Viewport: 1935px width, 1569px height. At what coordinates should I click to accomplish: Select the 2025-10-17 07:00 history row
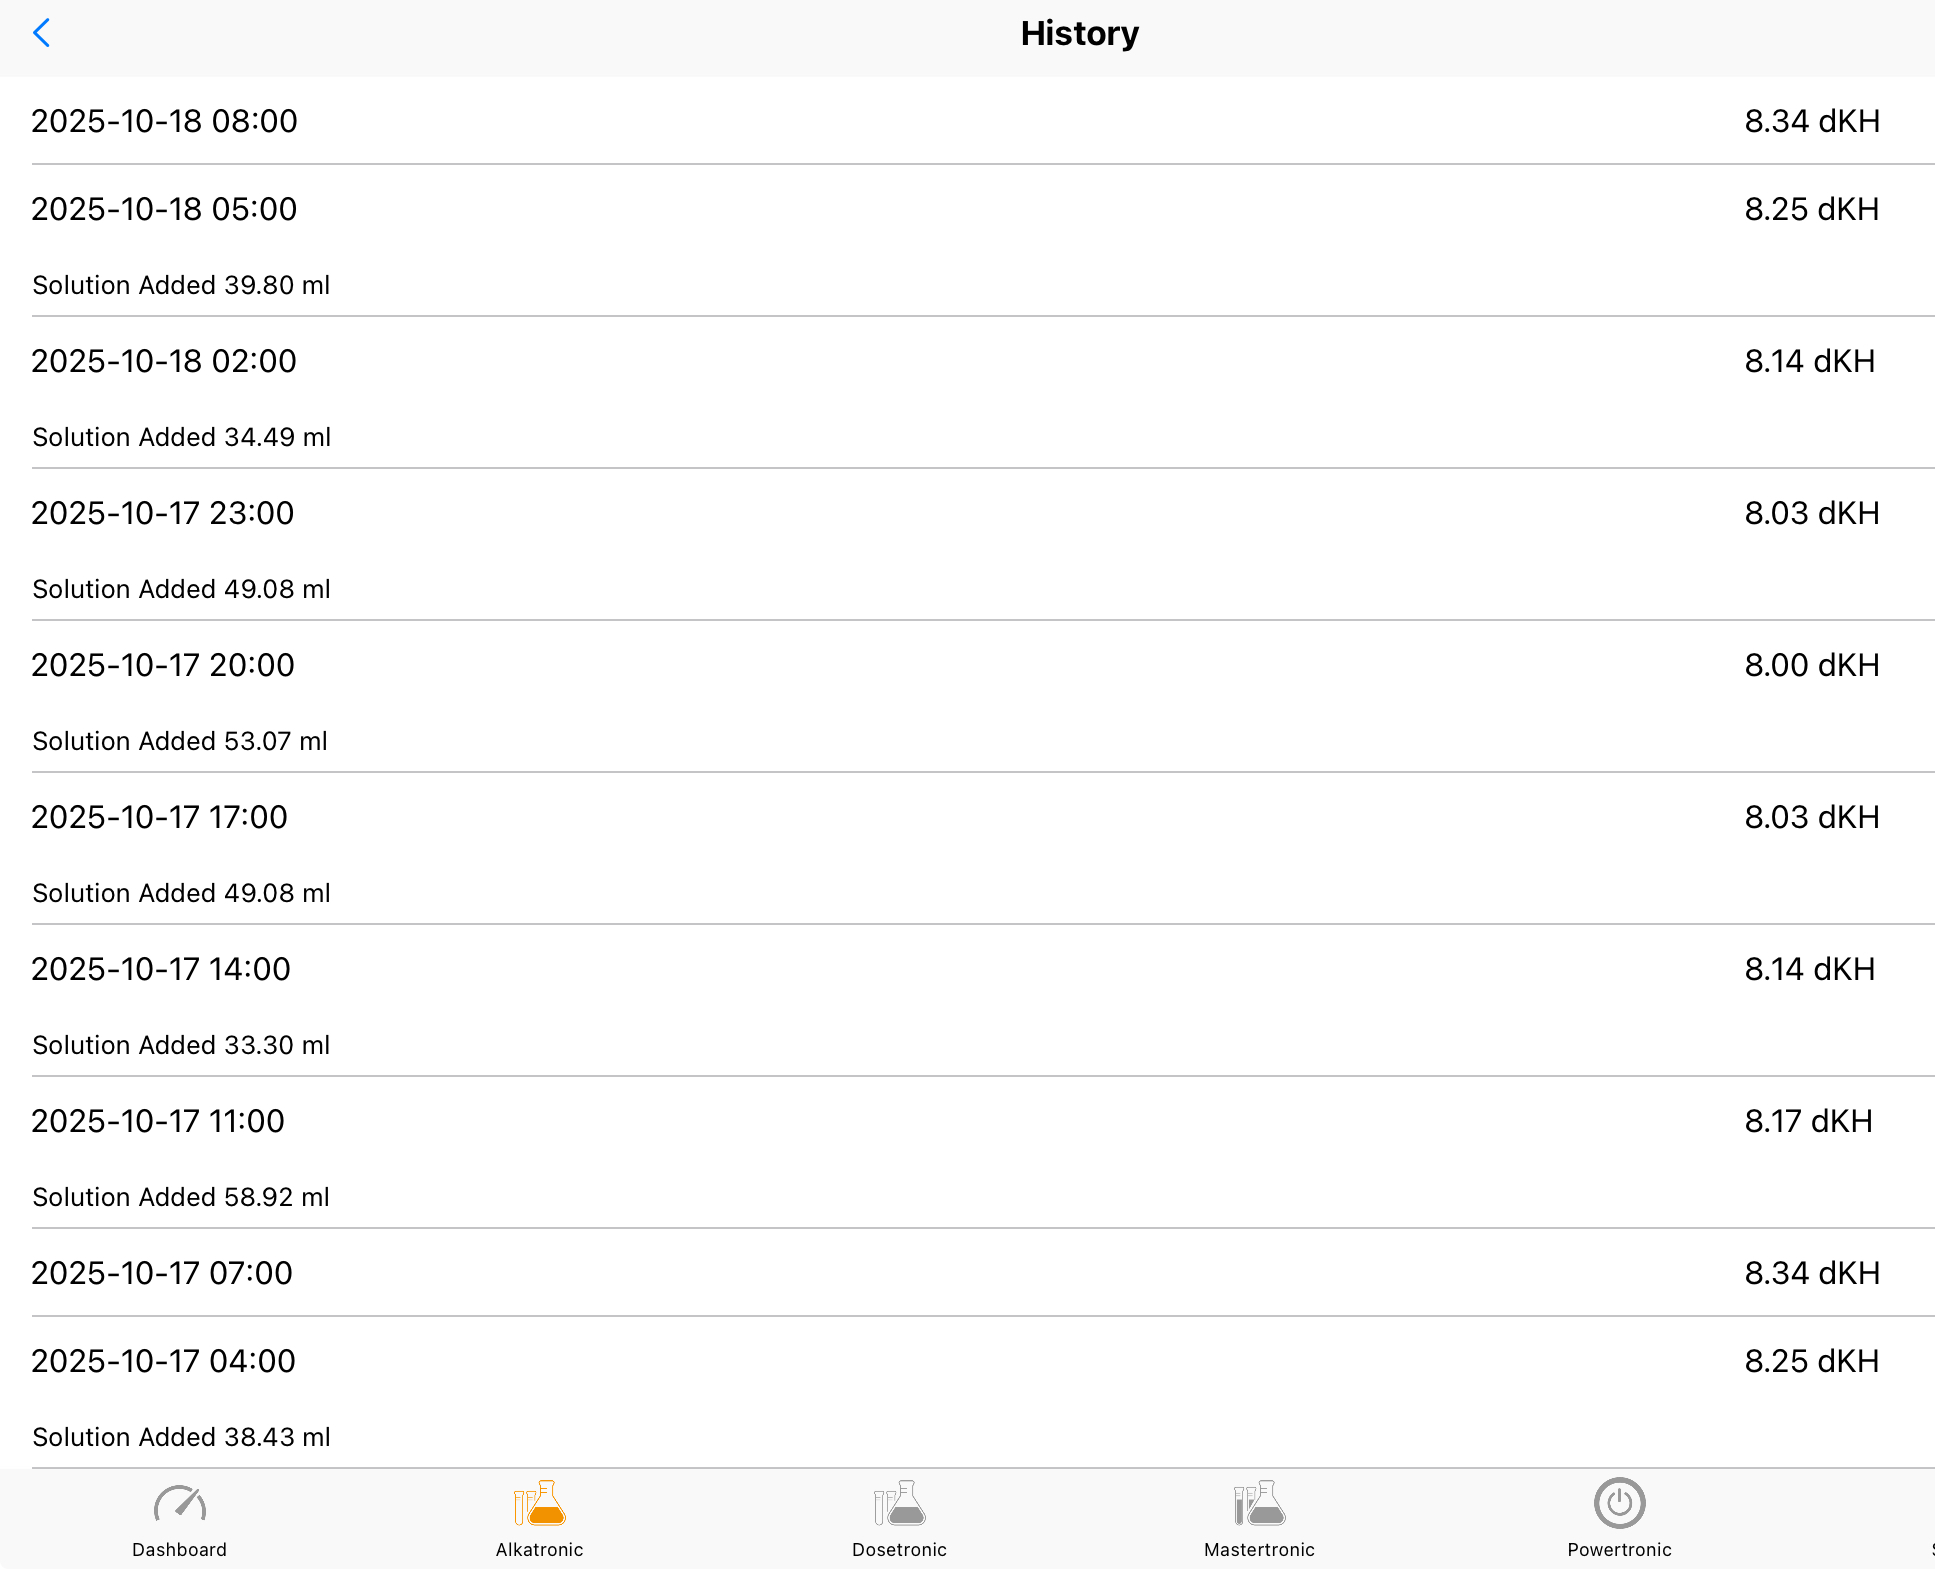[162, 1273]
